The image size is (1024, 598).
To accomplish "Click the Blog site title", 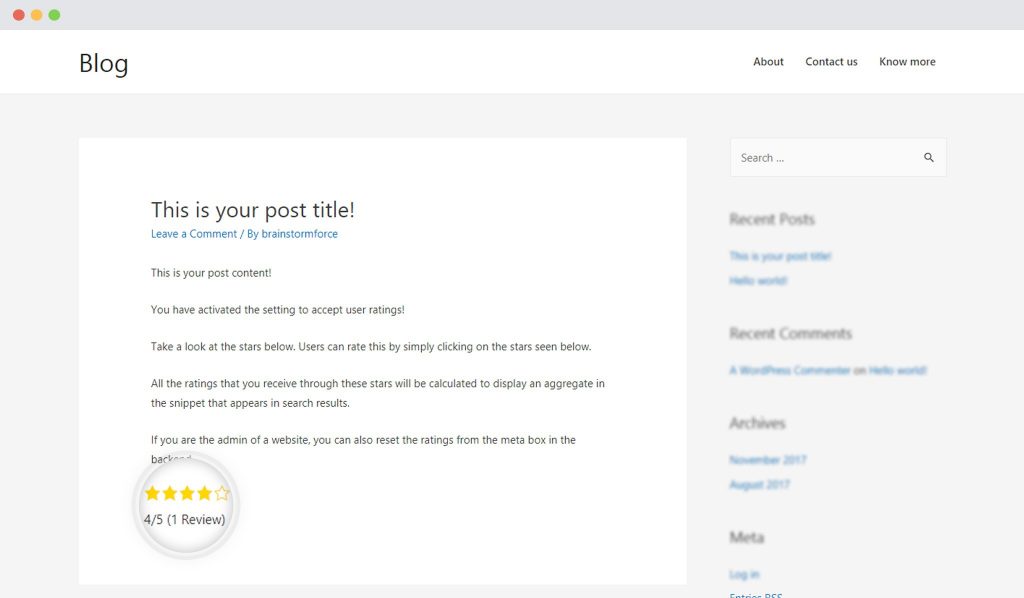I will (104, 63).
